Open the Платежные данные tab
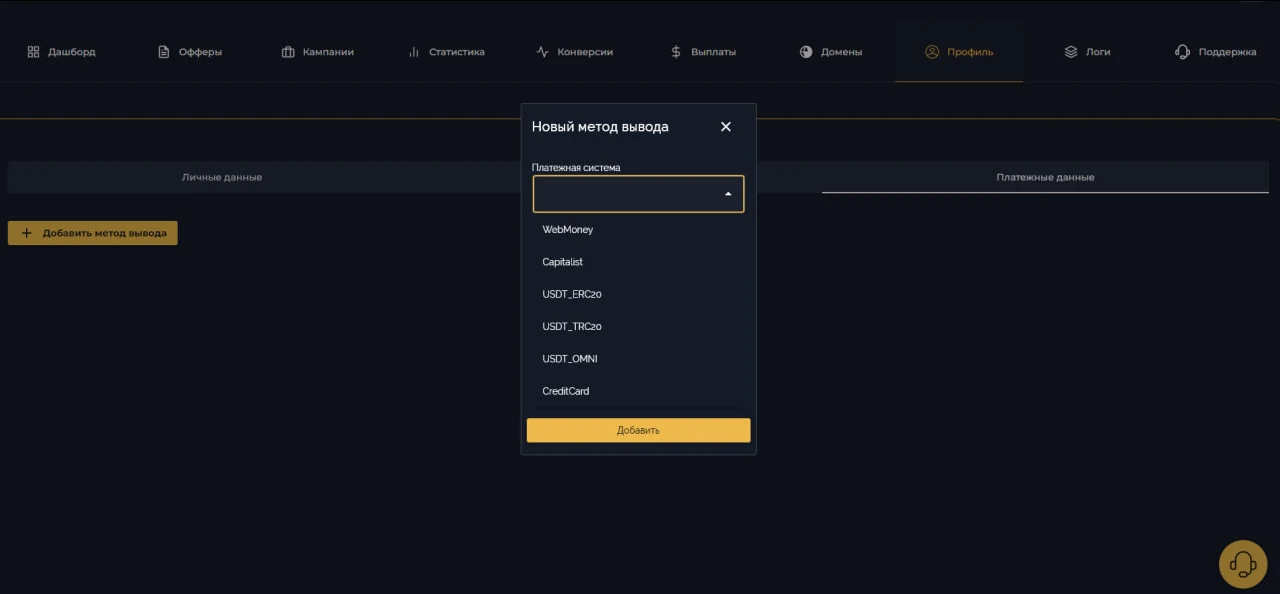 [1045, 177]
